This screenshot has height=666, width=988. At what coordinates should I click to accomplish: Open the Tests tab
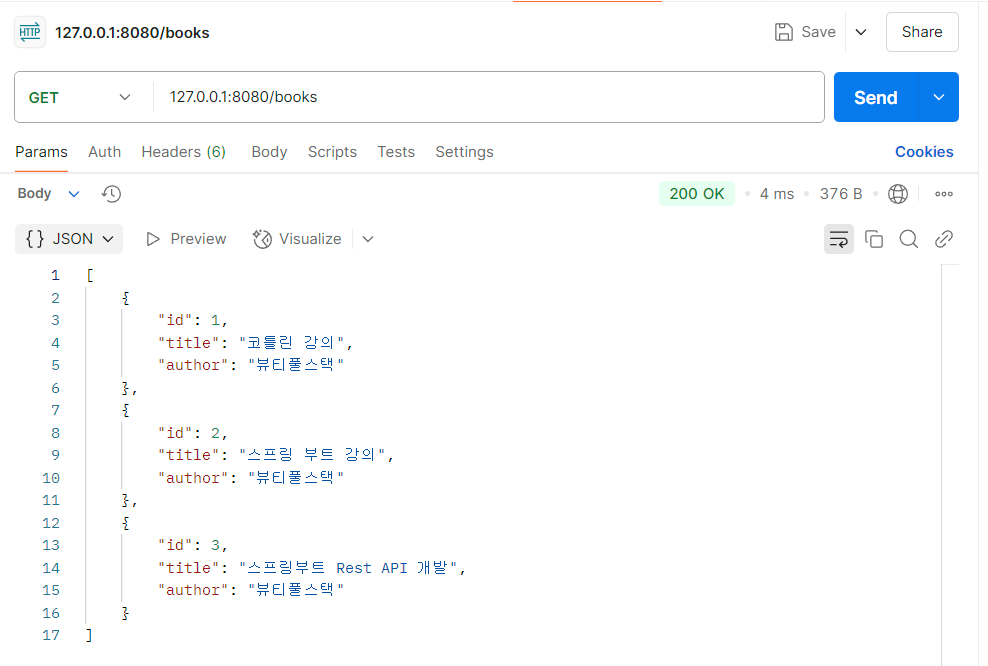click(x=395, y=152)
